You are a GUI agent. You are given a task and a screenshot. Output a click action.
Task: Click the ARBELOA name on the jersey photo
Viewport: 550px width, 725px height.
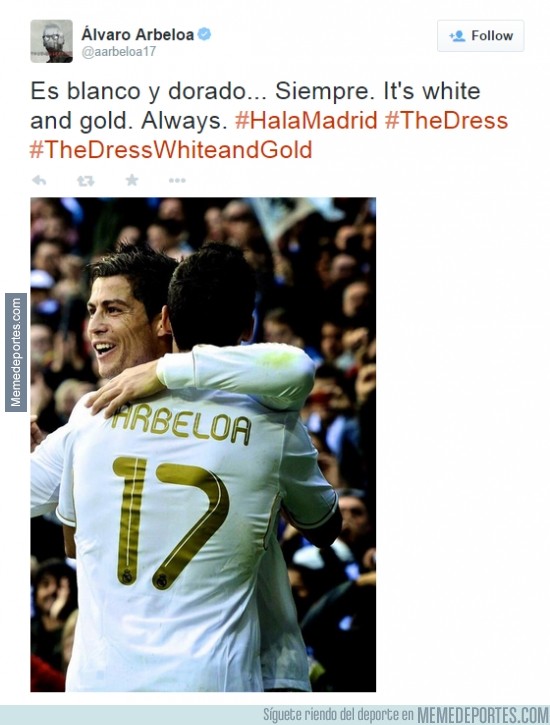182,424
